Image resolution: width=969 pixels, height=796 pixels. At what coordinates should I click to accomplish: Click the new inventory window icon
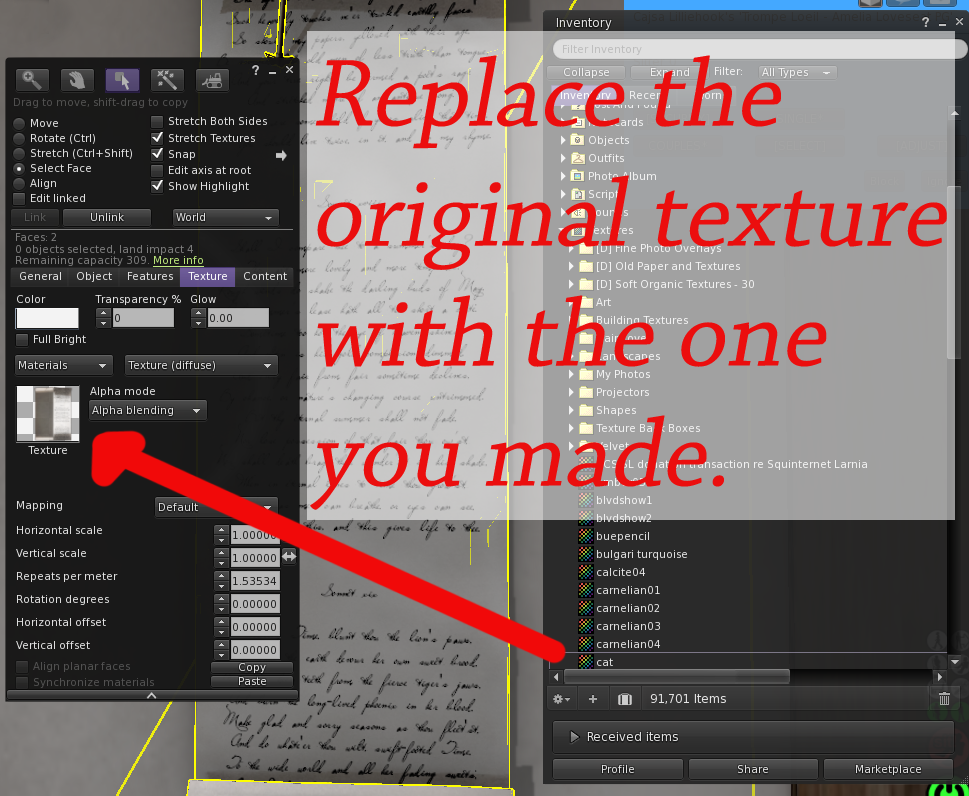pyautogui.click(x=625, y=699)
